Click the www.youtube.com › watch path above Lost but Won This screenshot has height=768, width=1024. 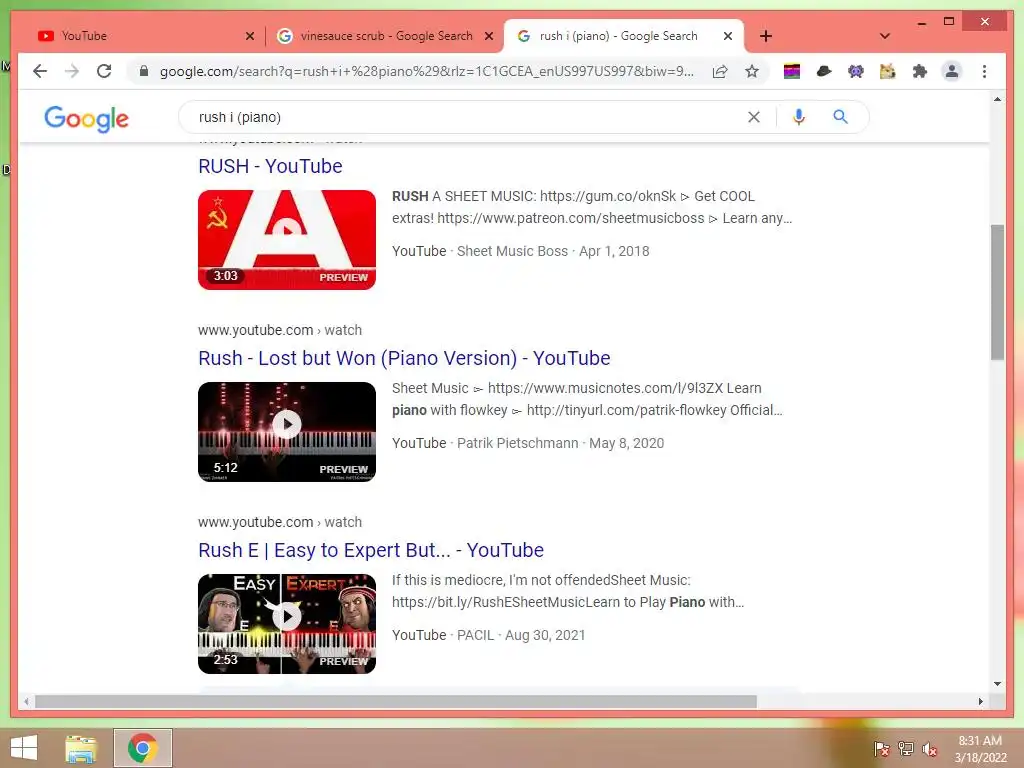click(x=280, y=330)
